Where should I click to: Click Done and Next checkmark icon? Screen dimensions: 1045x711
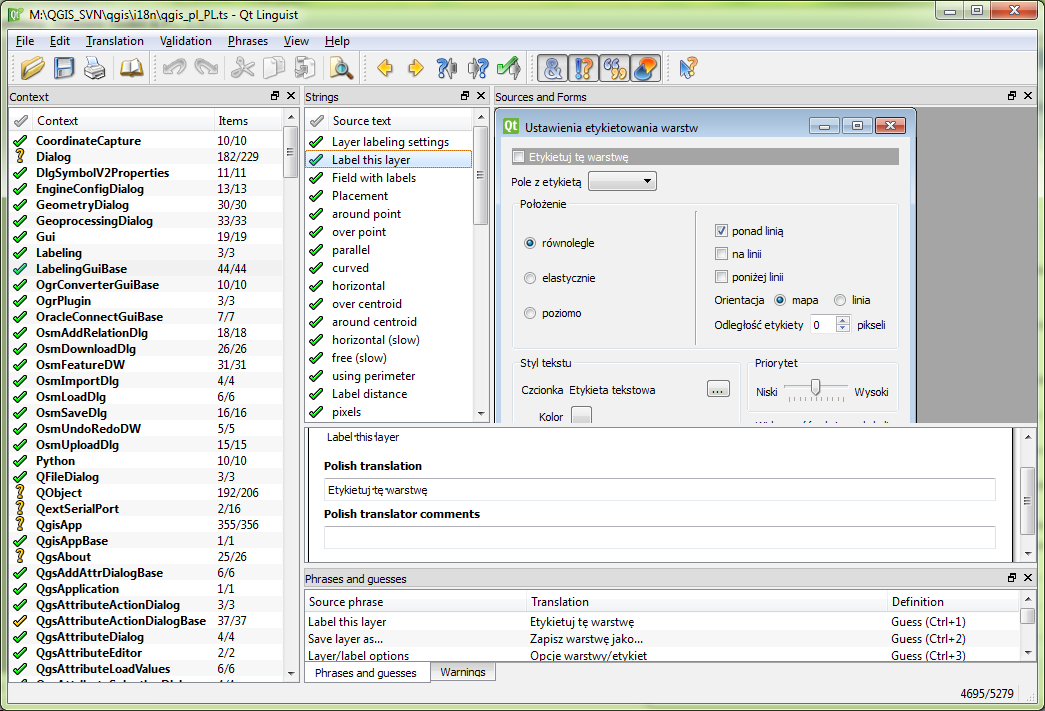click(x=509, y=68)
